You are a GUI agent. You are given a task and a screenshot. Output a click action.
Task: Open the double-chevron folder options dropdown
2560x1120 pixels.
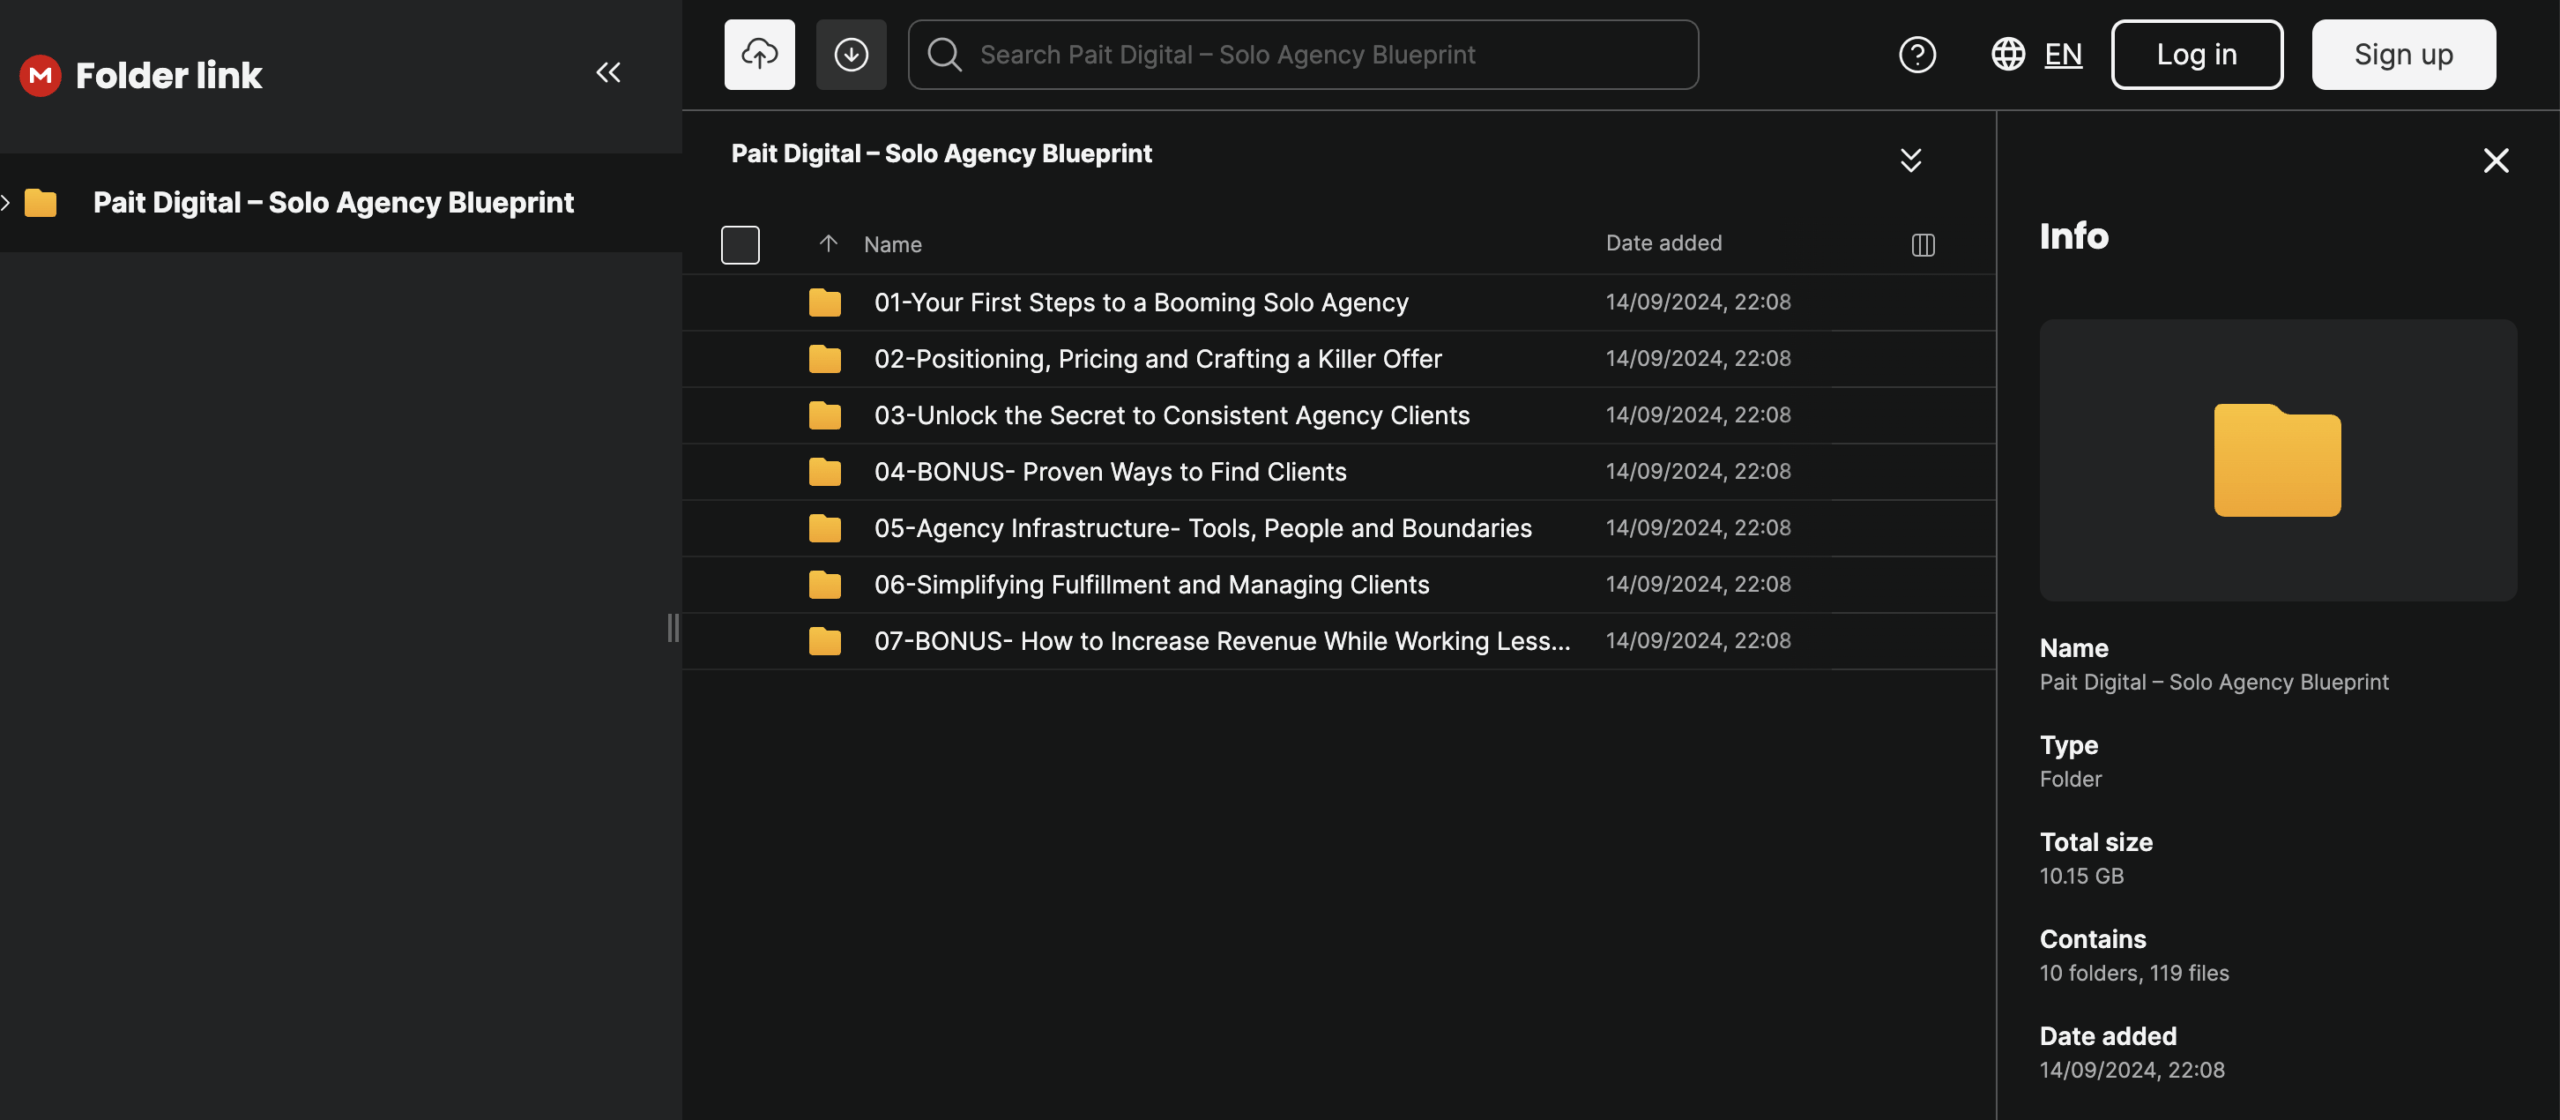pyautogui.click(x=1910, y=160)
